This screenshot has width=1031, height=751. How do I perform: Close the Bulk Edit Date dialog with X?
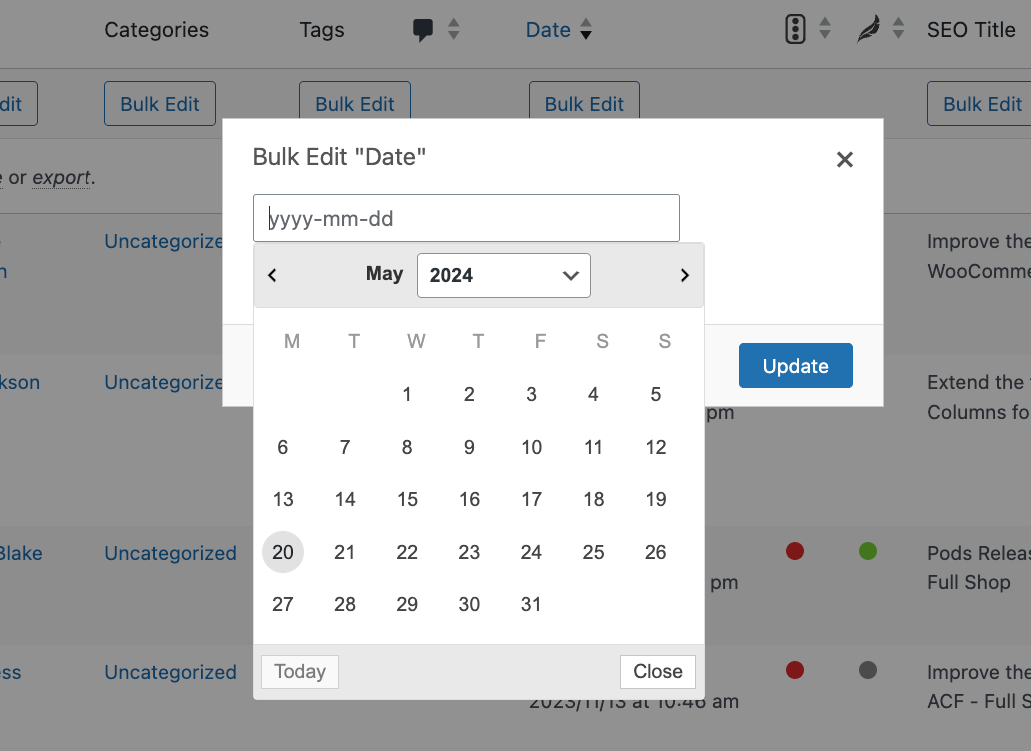pos(845,159)
